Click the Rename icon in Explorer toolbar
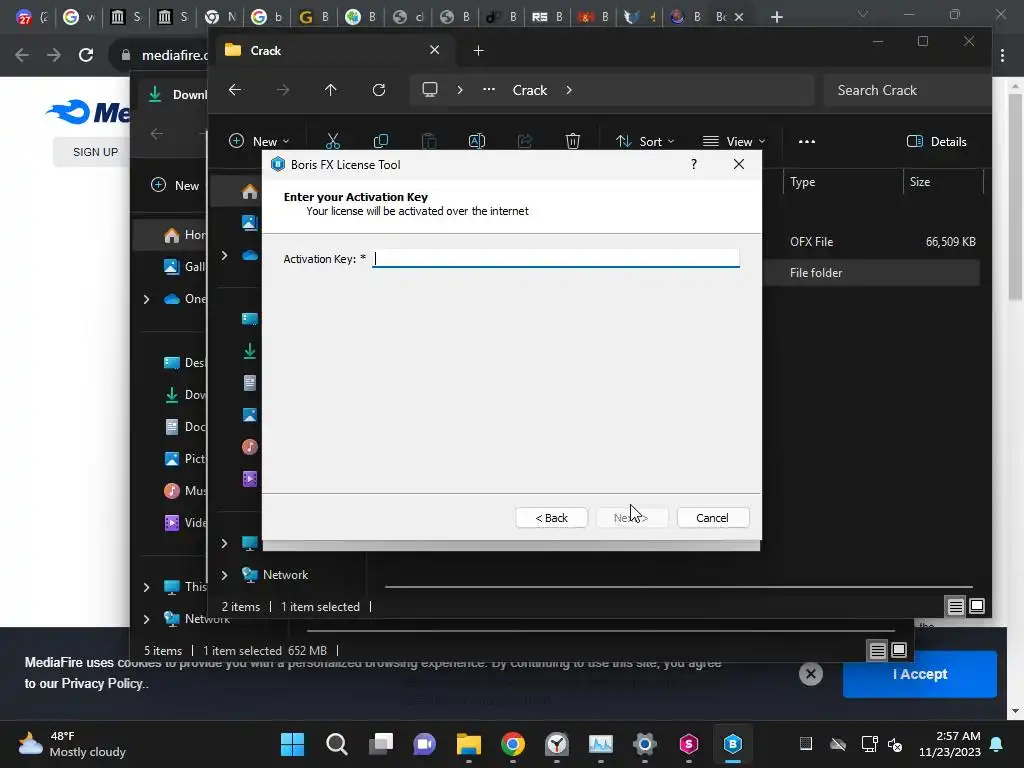1024x768 pixels. (x=477, y=141)
